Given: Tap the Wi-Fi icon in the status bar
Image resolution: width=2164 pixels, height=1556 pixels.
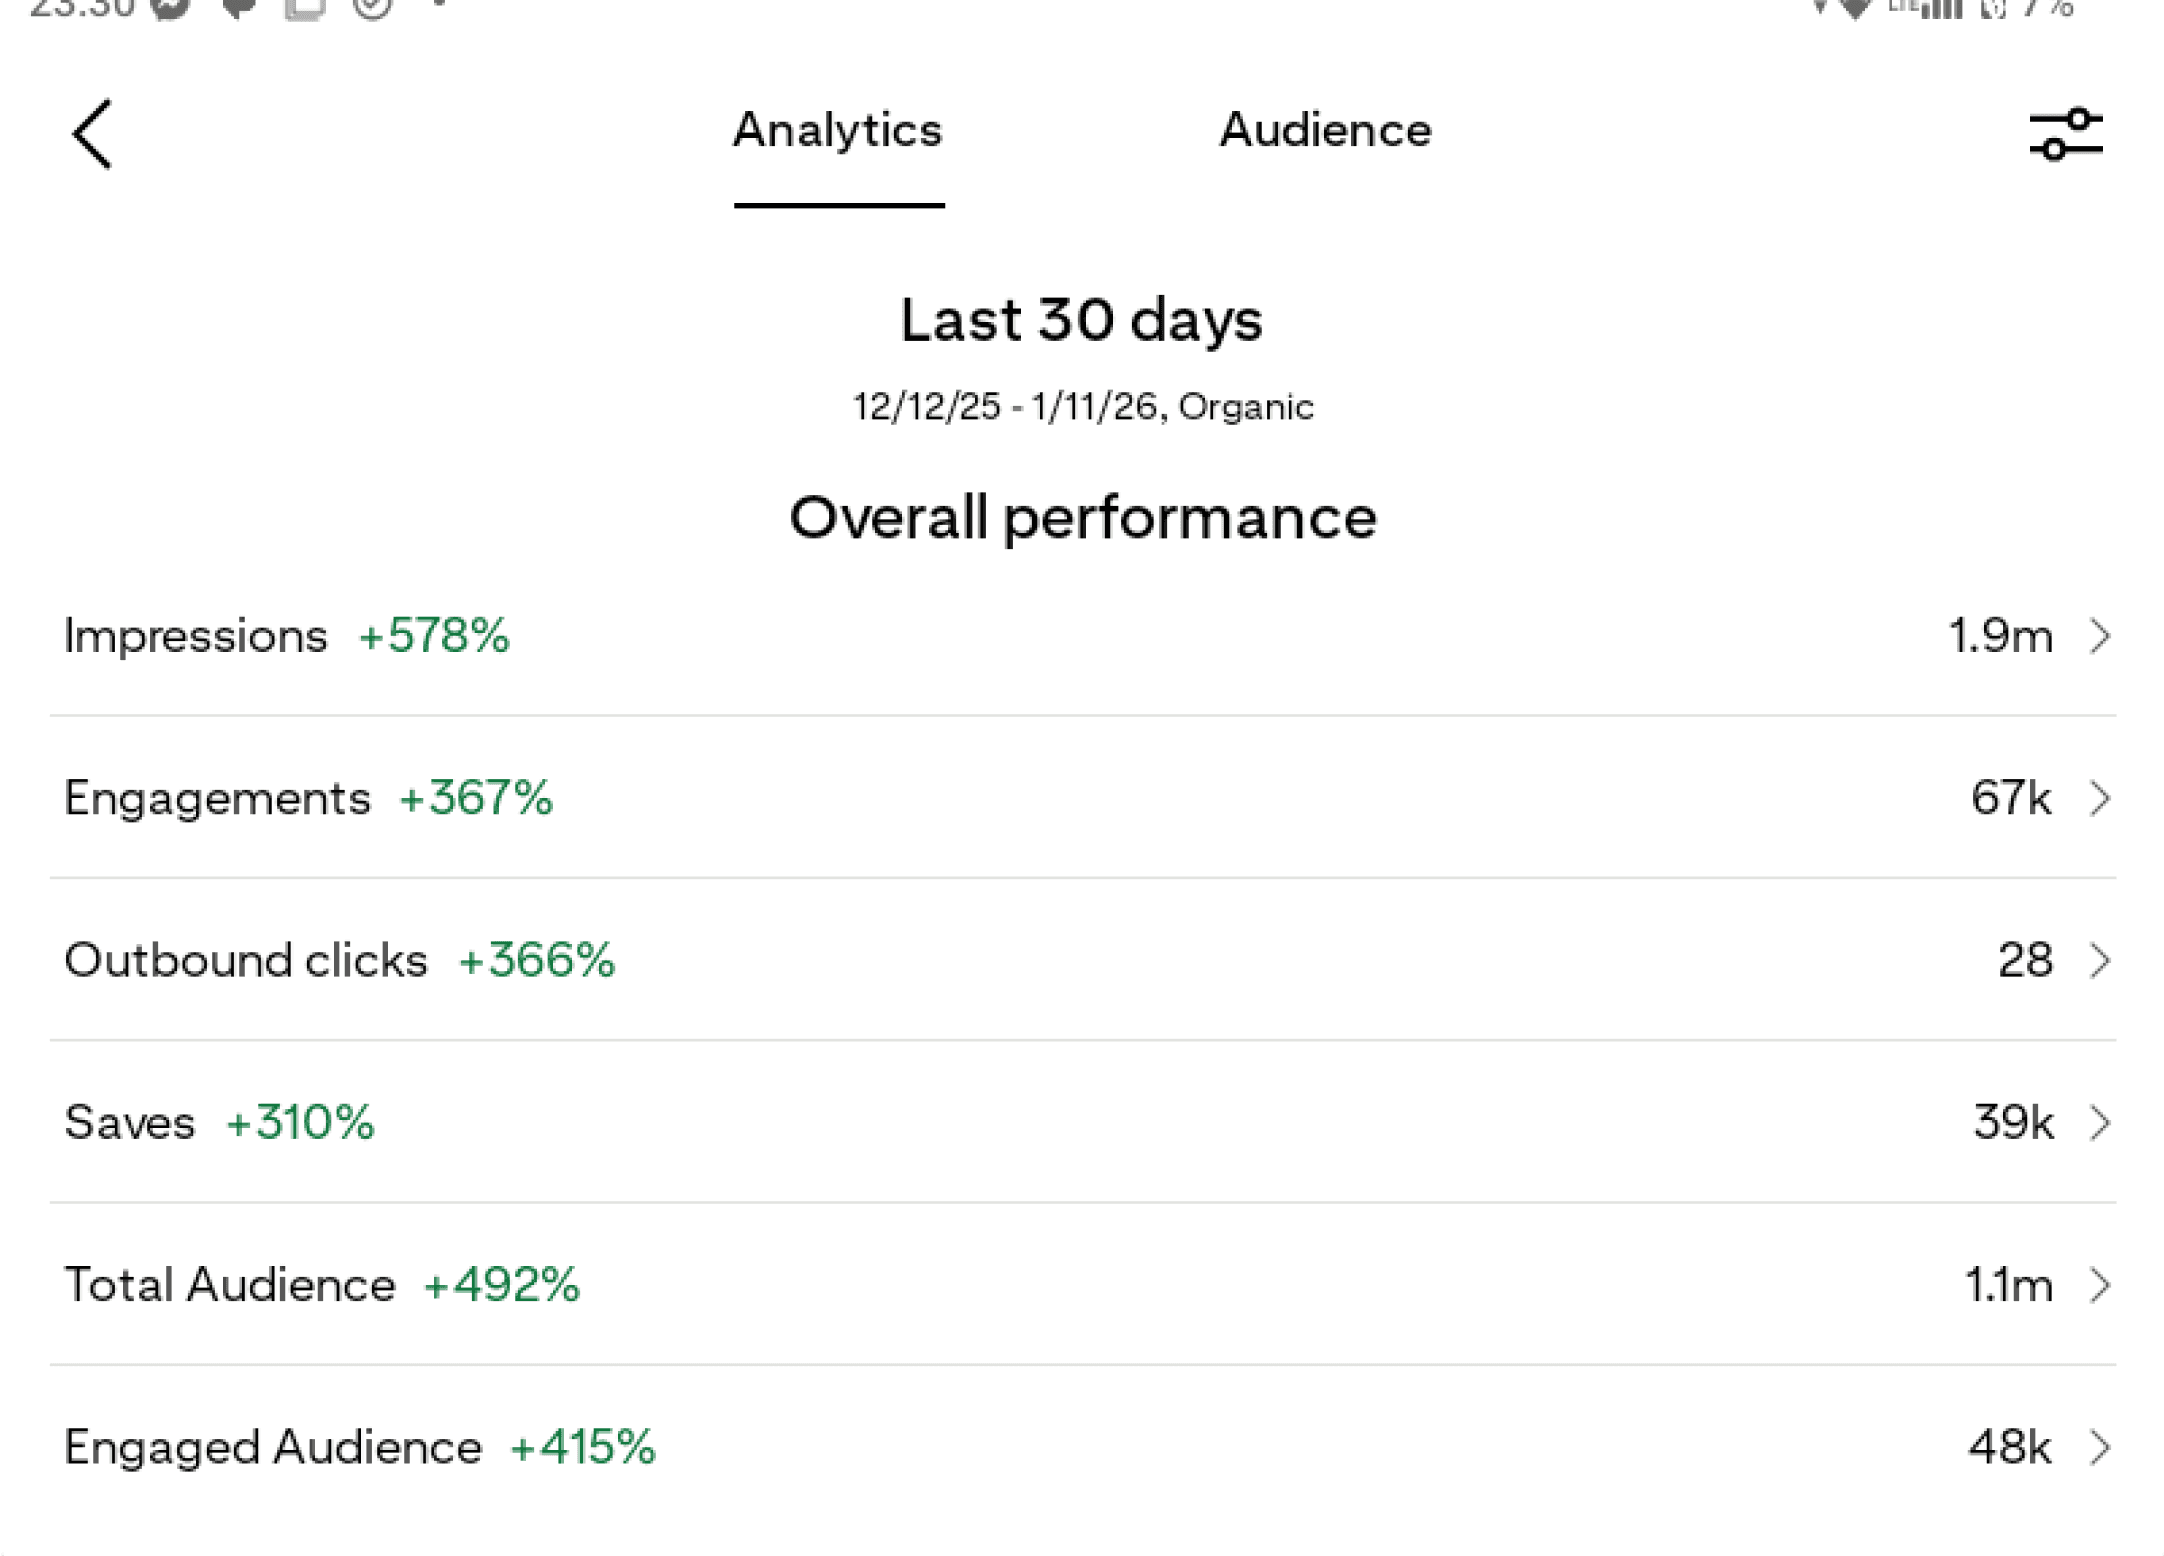Looking at the screenshot, I should tap(1855, 10).
